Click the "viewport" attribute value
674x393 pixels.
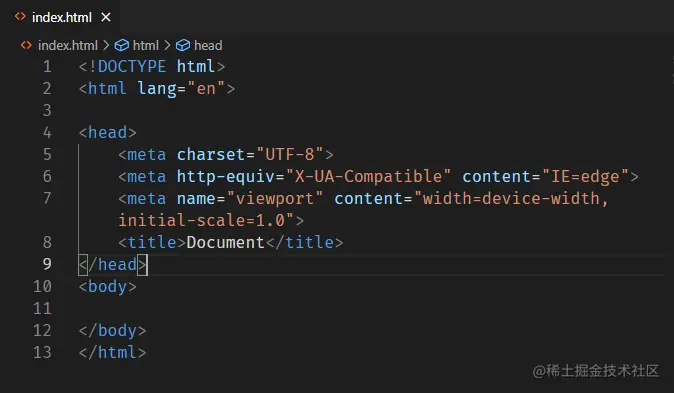point(275,198)
